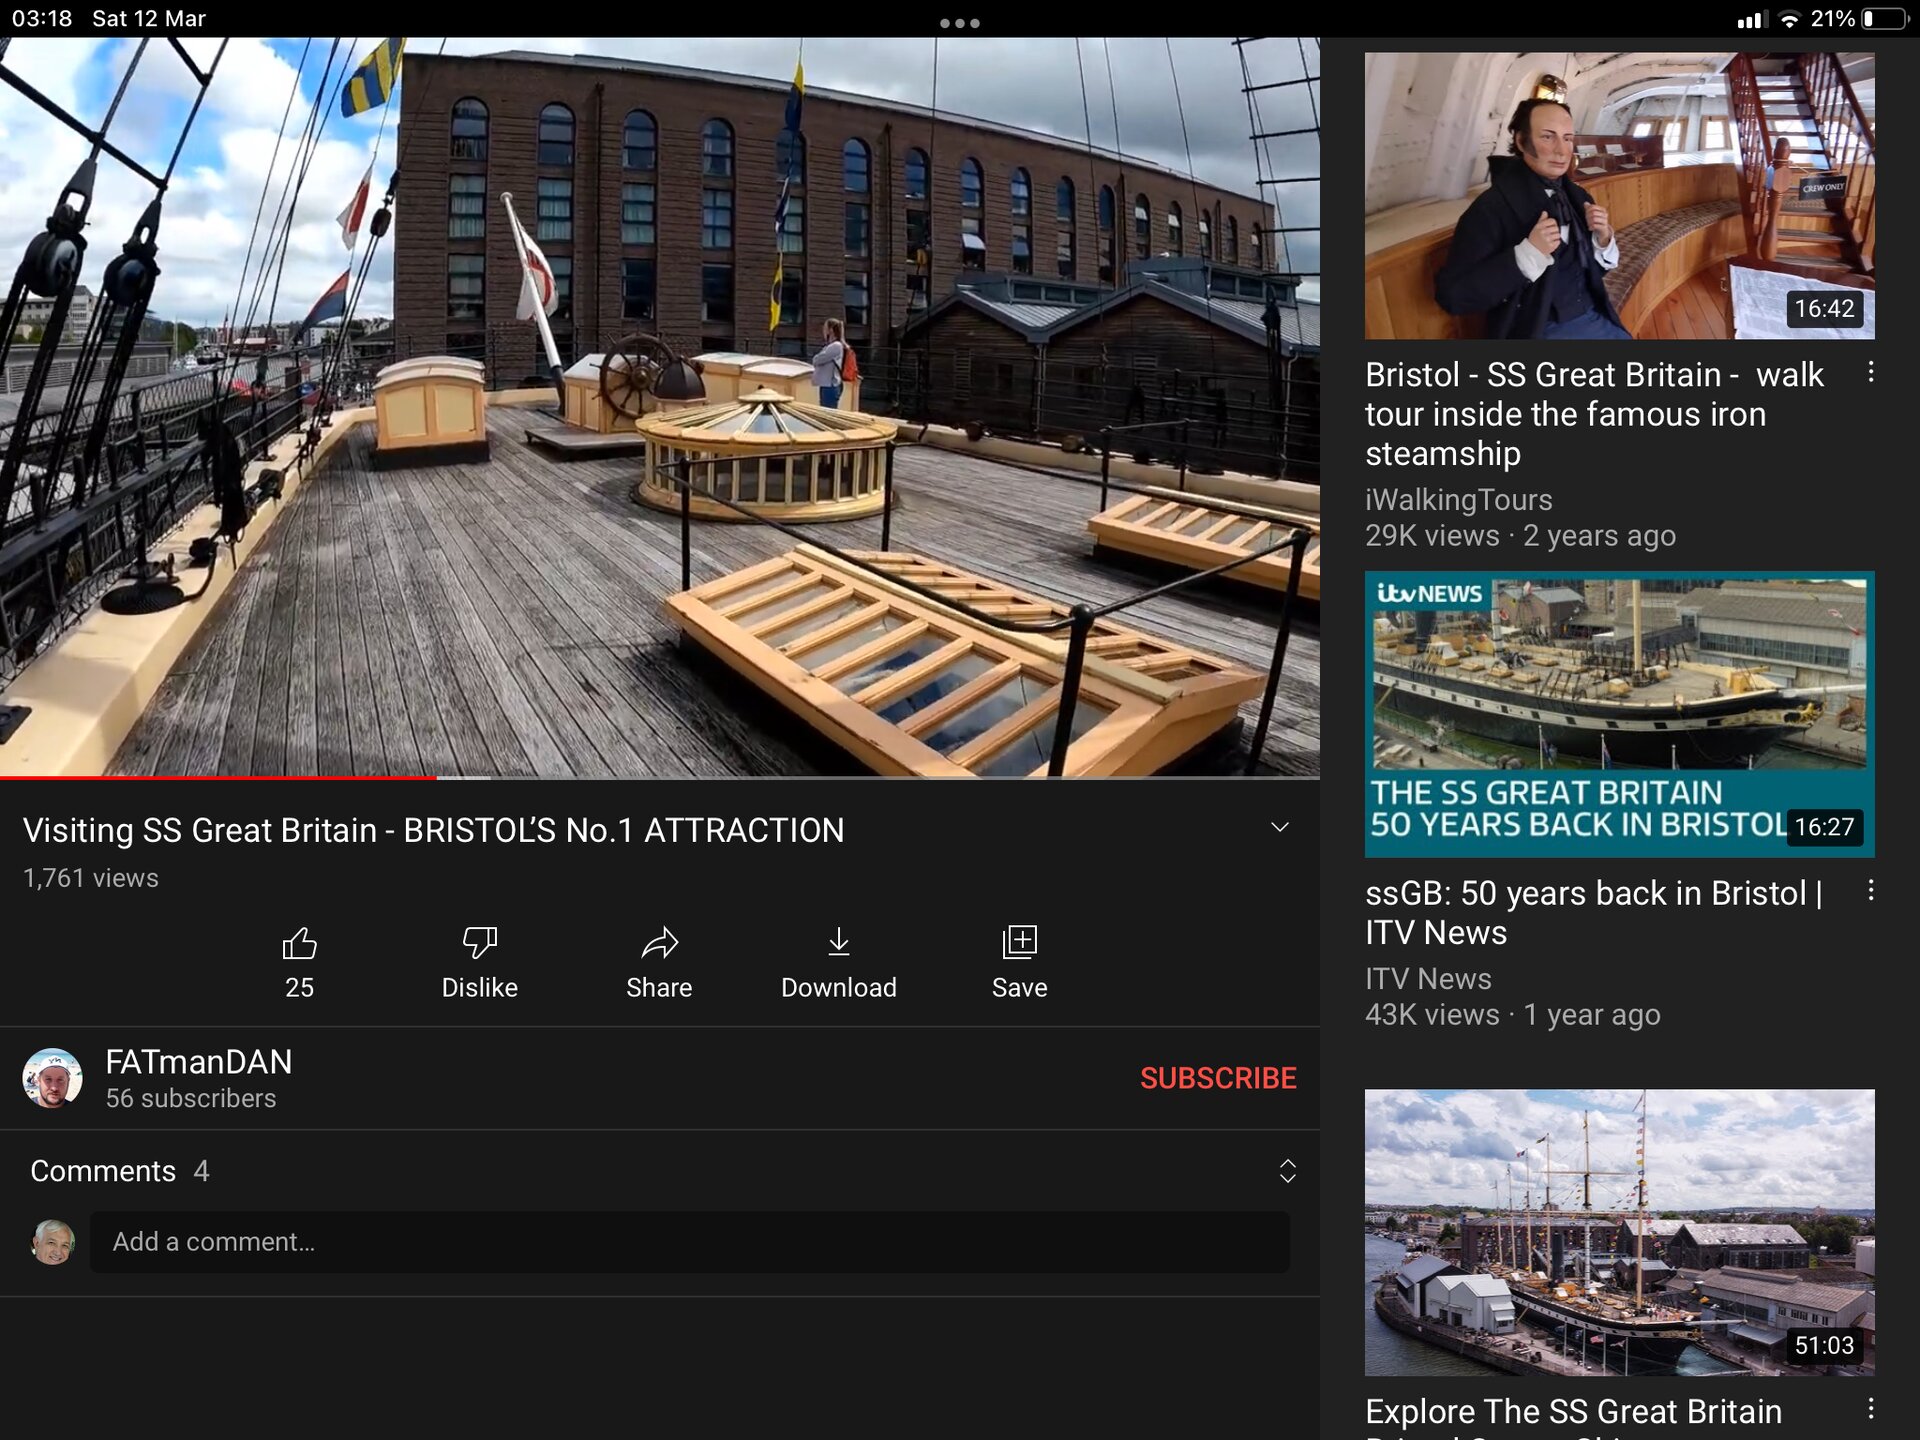Open options menu for ITV News video
This screenshot has height=1440, width=1920.
1870,891
